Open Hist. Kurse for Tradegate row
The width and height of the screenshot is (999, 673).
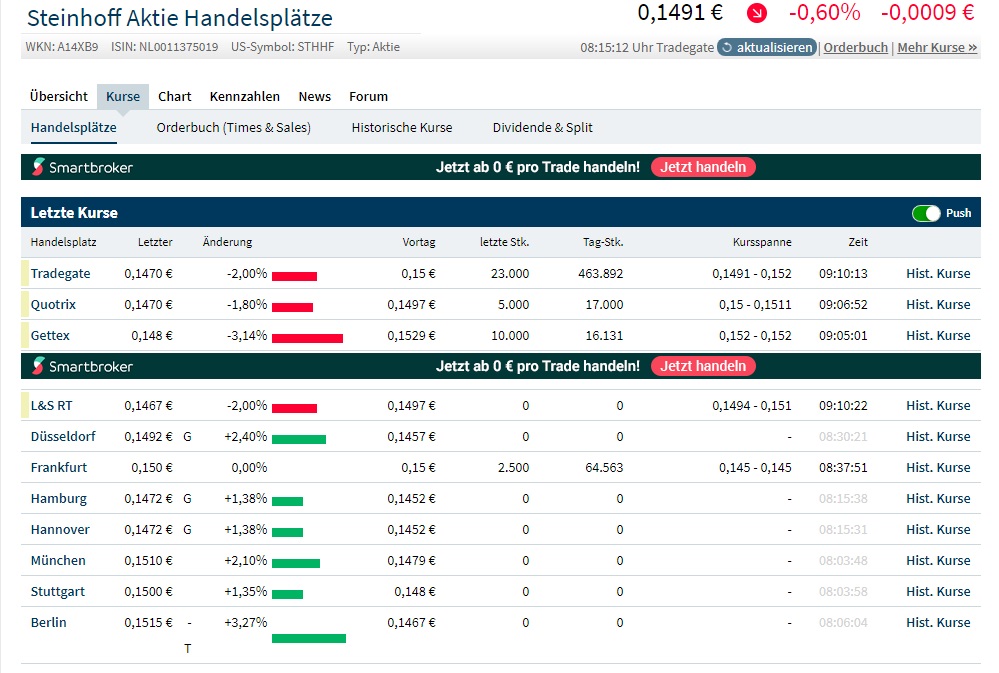pos(938,273)
